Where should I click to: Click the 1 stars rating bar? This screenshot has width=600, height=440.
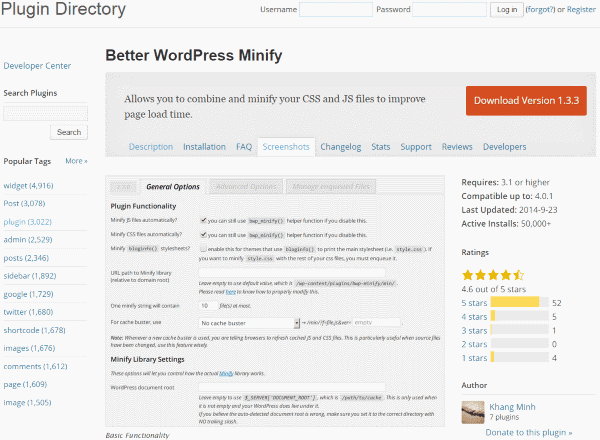[x=520, y=357]
